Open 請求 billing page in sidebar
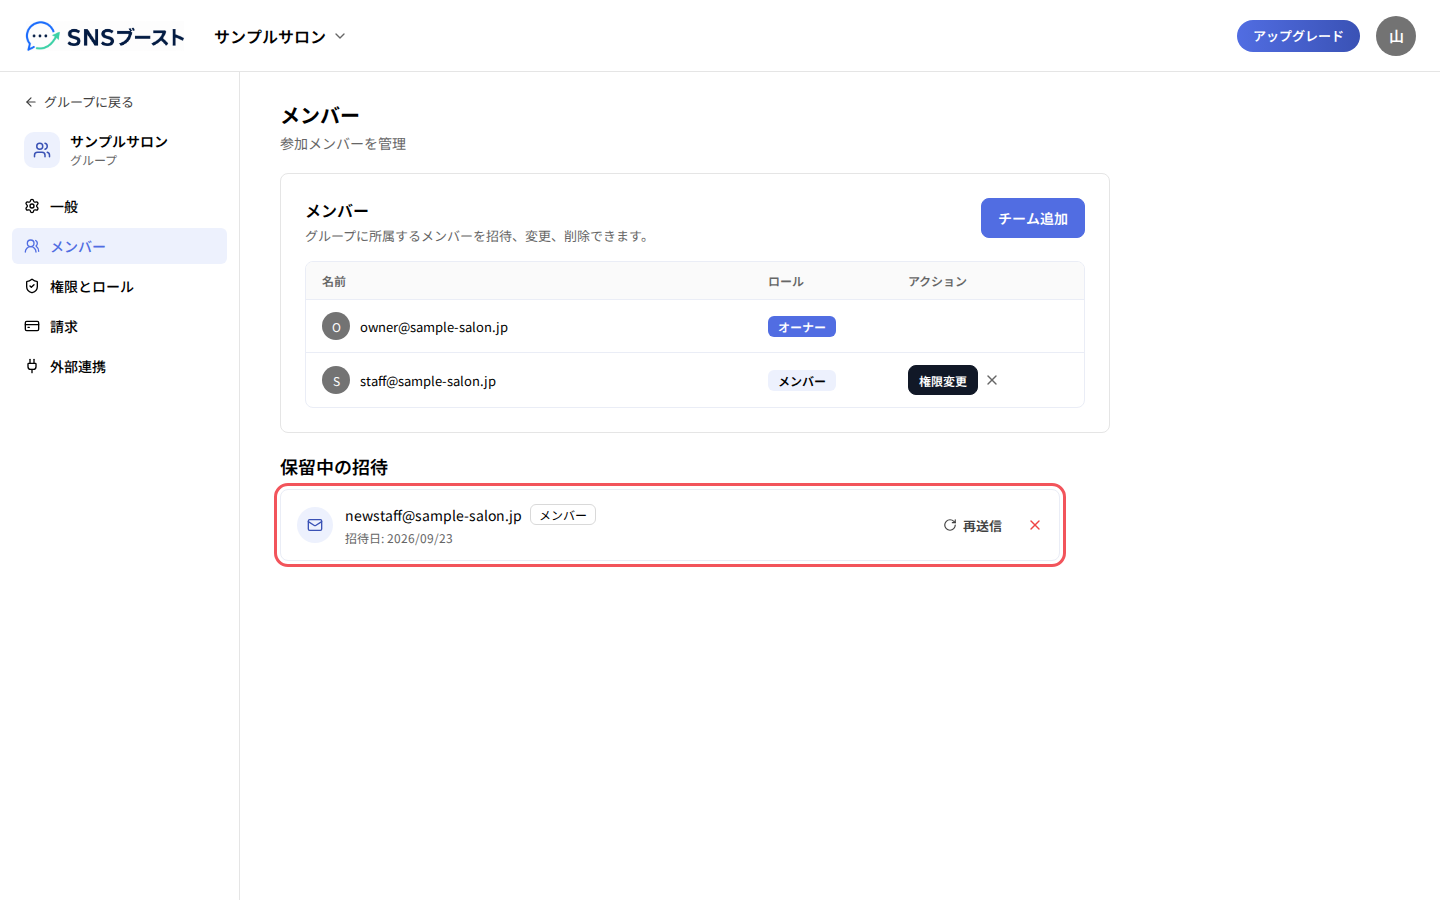 pos(119,326)
